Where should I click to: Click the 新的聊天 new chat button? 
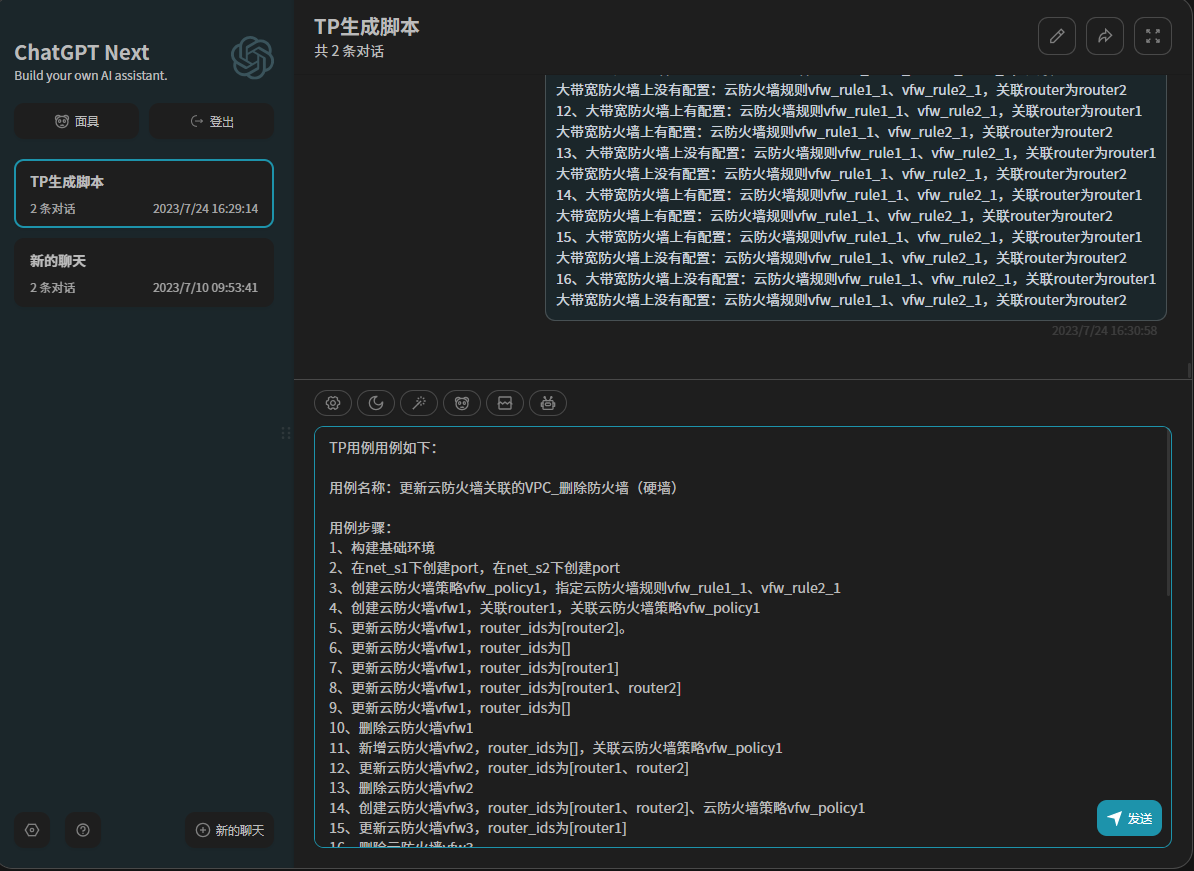tap(230, 830)
